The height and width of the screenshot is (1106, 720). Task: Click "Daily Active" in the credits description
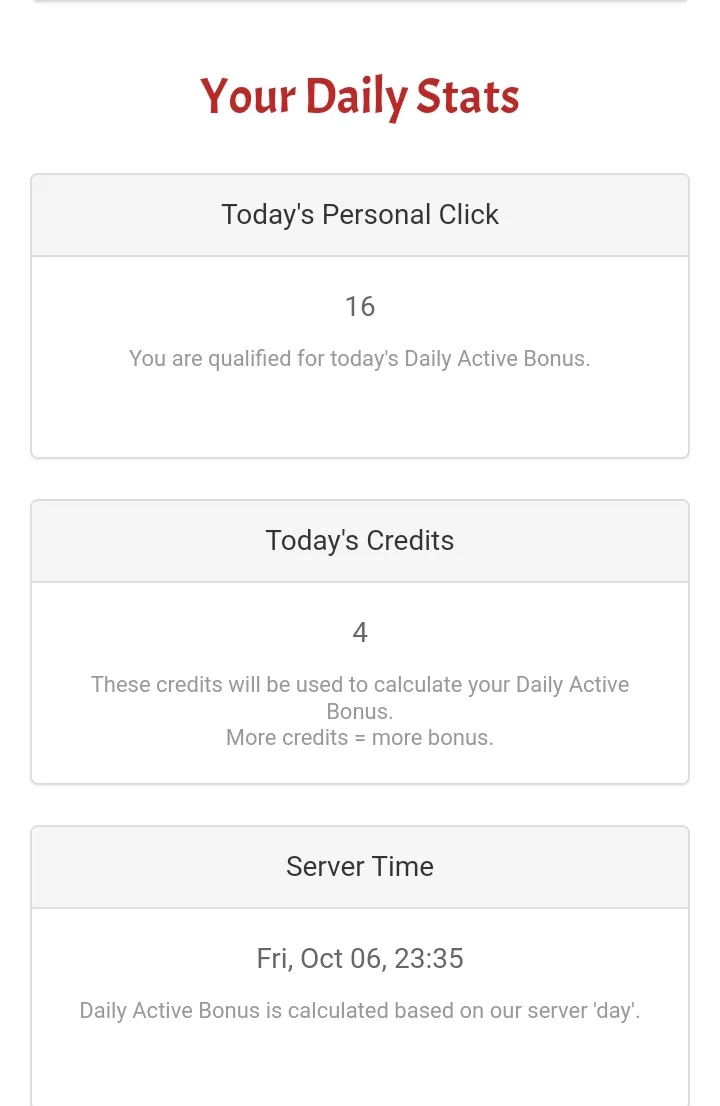572,685
